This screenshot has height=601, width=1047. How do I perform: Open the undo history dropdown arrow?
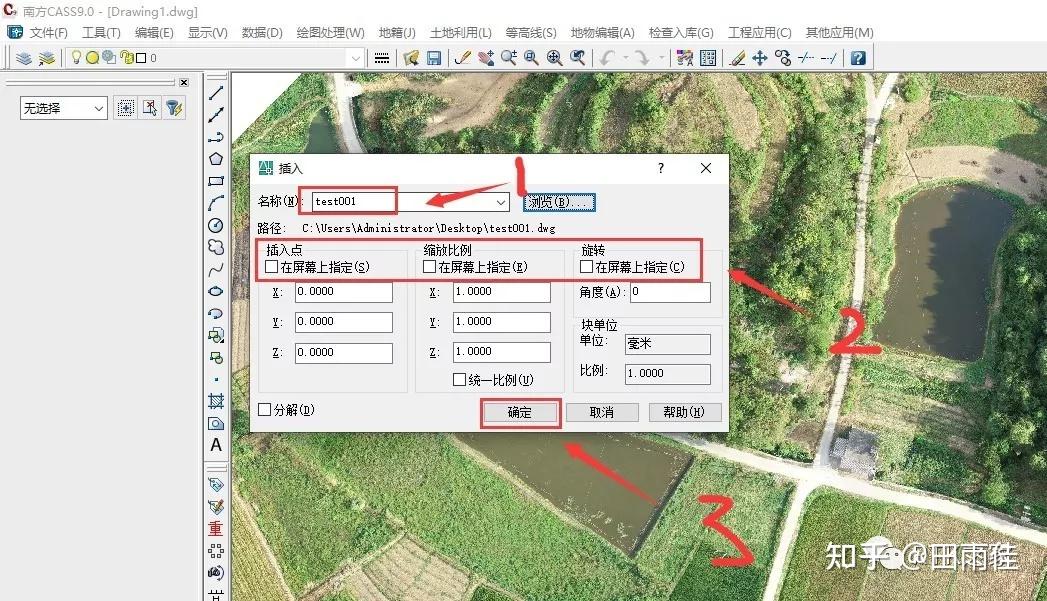tap(626, 58)
